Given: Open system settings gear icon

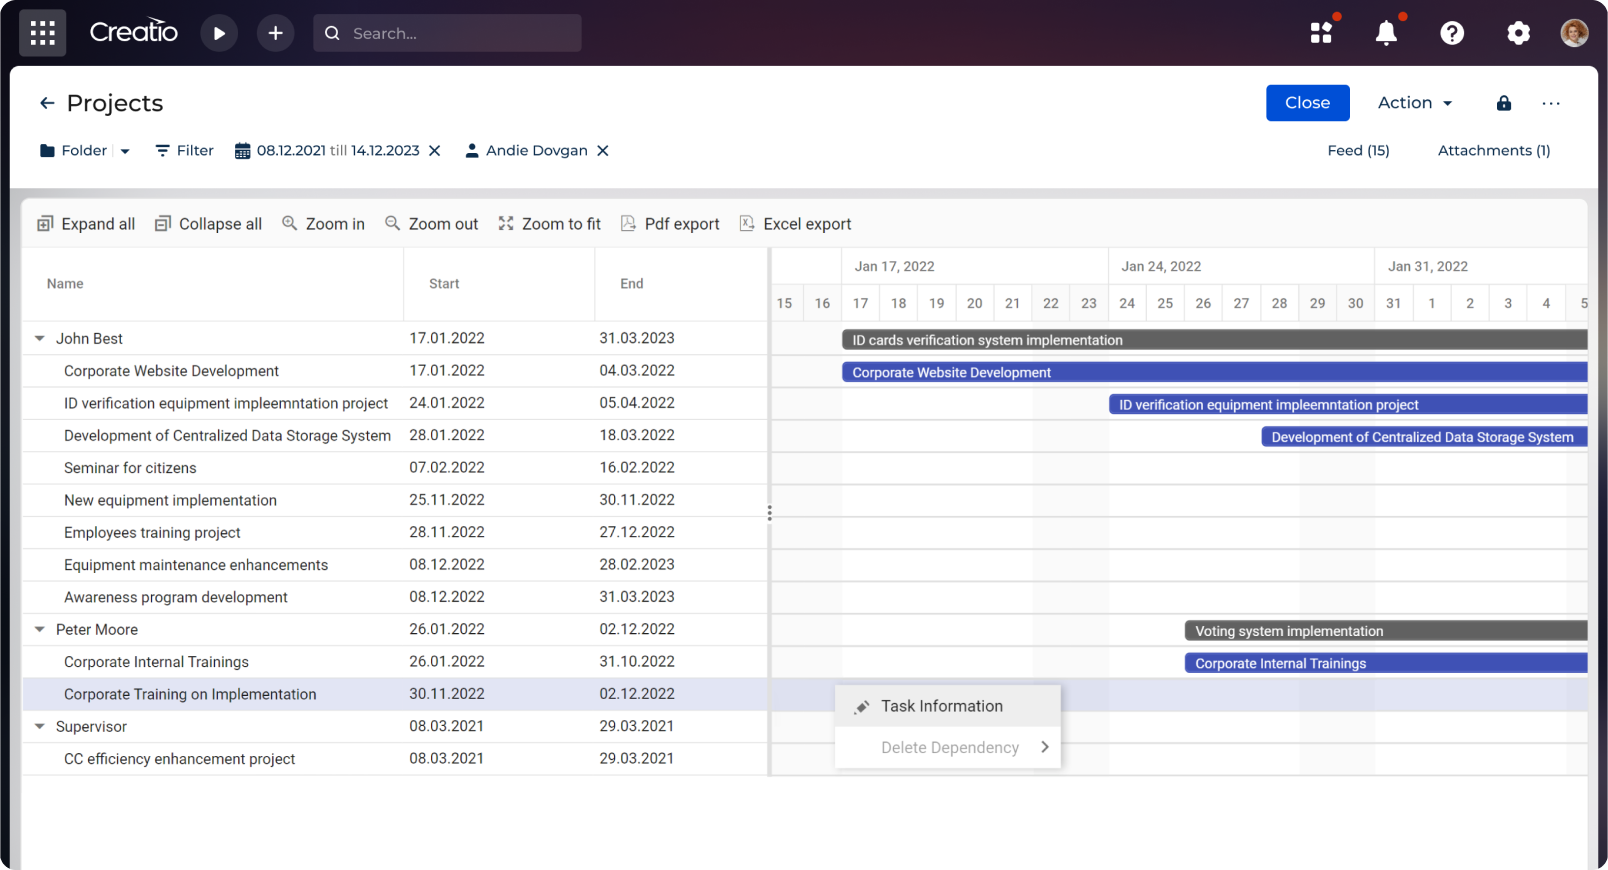Looking at the screenshot, I should (1517, 33).
